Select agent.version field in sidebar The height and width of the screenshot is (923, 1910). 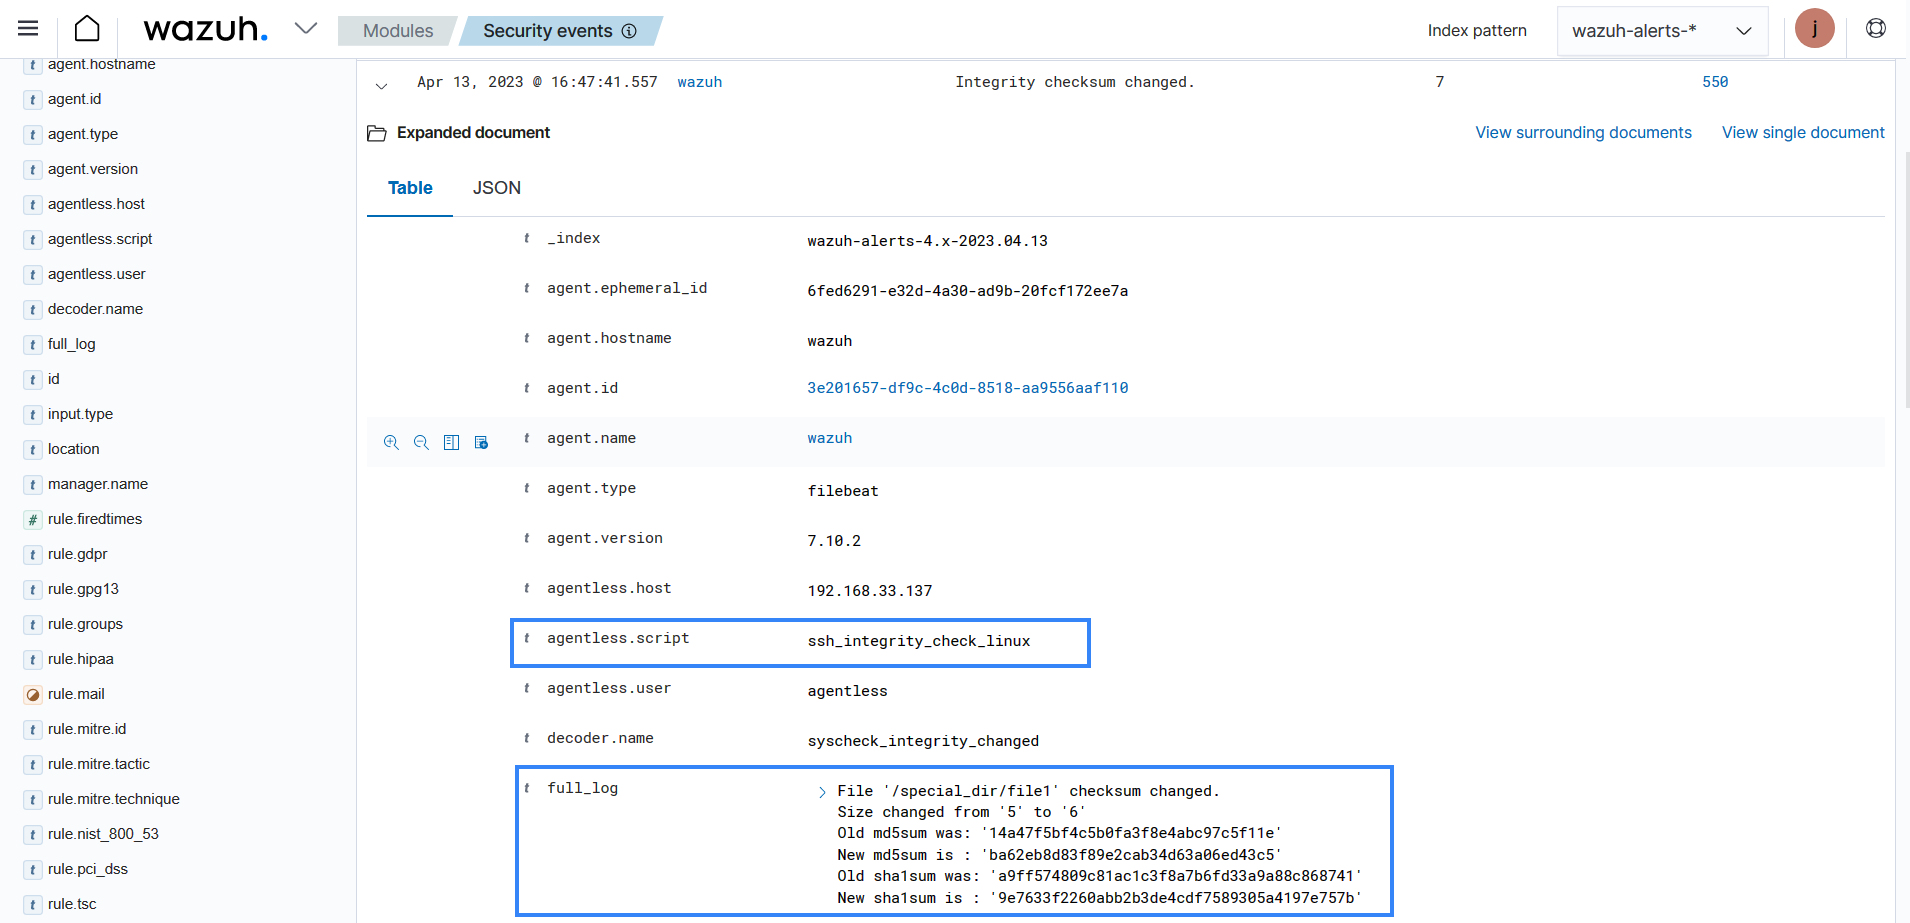(92, 169)
